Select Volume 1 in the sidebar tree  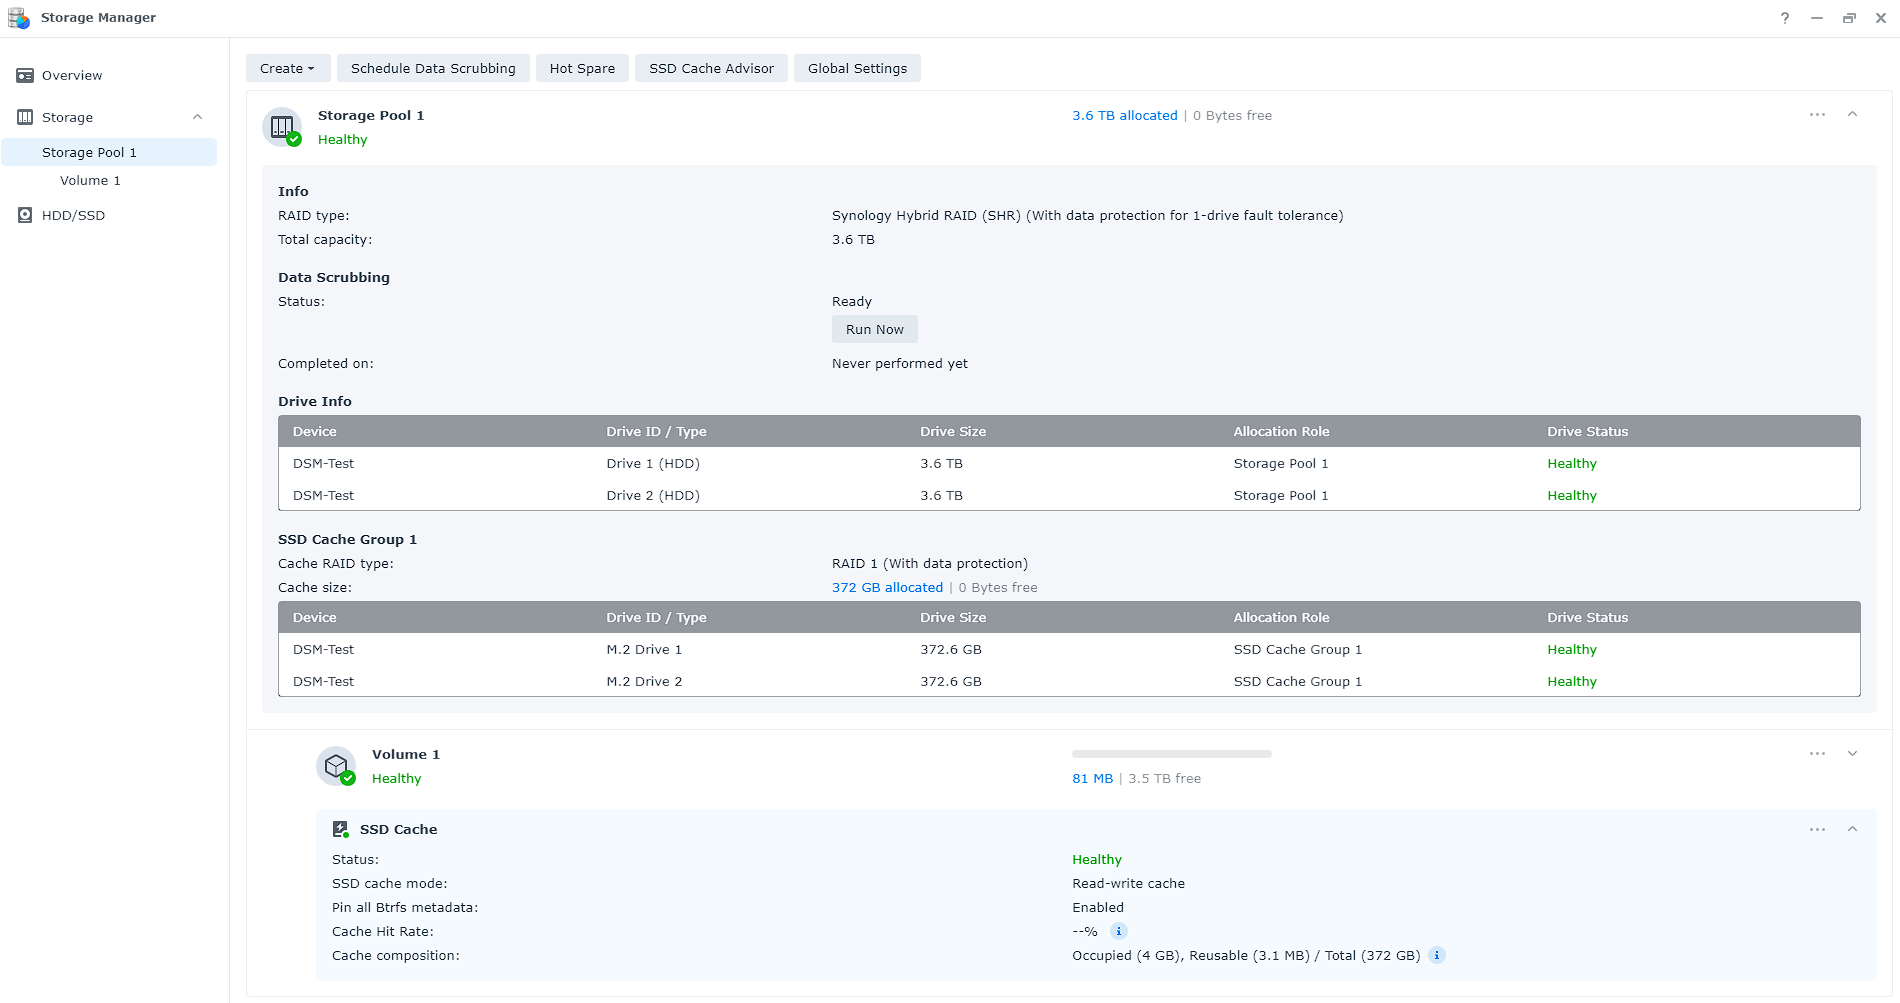90,180
